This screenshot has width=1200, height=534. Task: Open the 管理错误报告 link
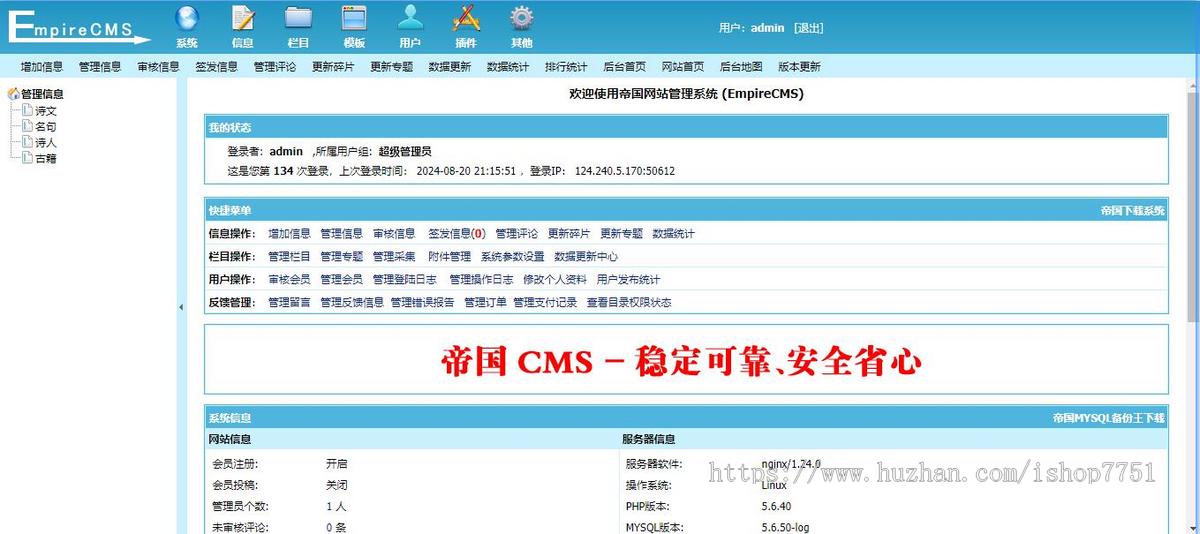422,303
